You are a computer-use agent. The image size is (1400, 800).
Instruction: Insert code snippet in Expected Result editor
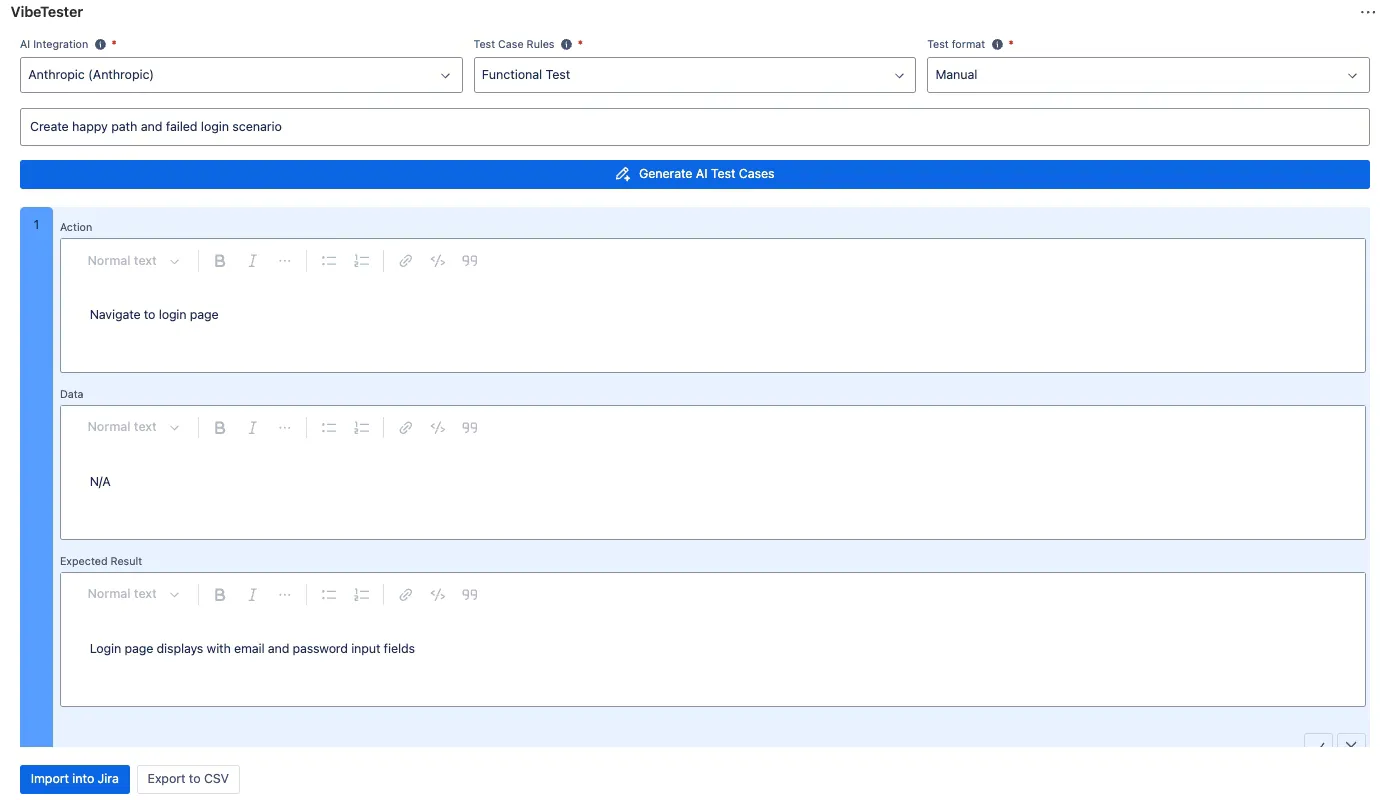(x=437, y=594)
